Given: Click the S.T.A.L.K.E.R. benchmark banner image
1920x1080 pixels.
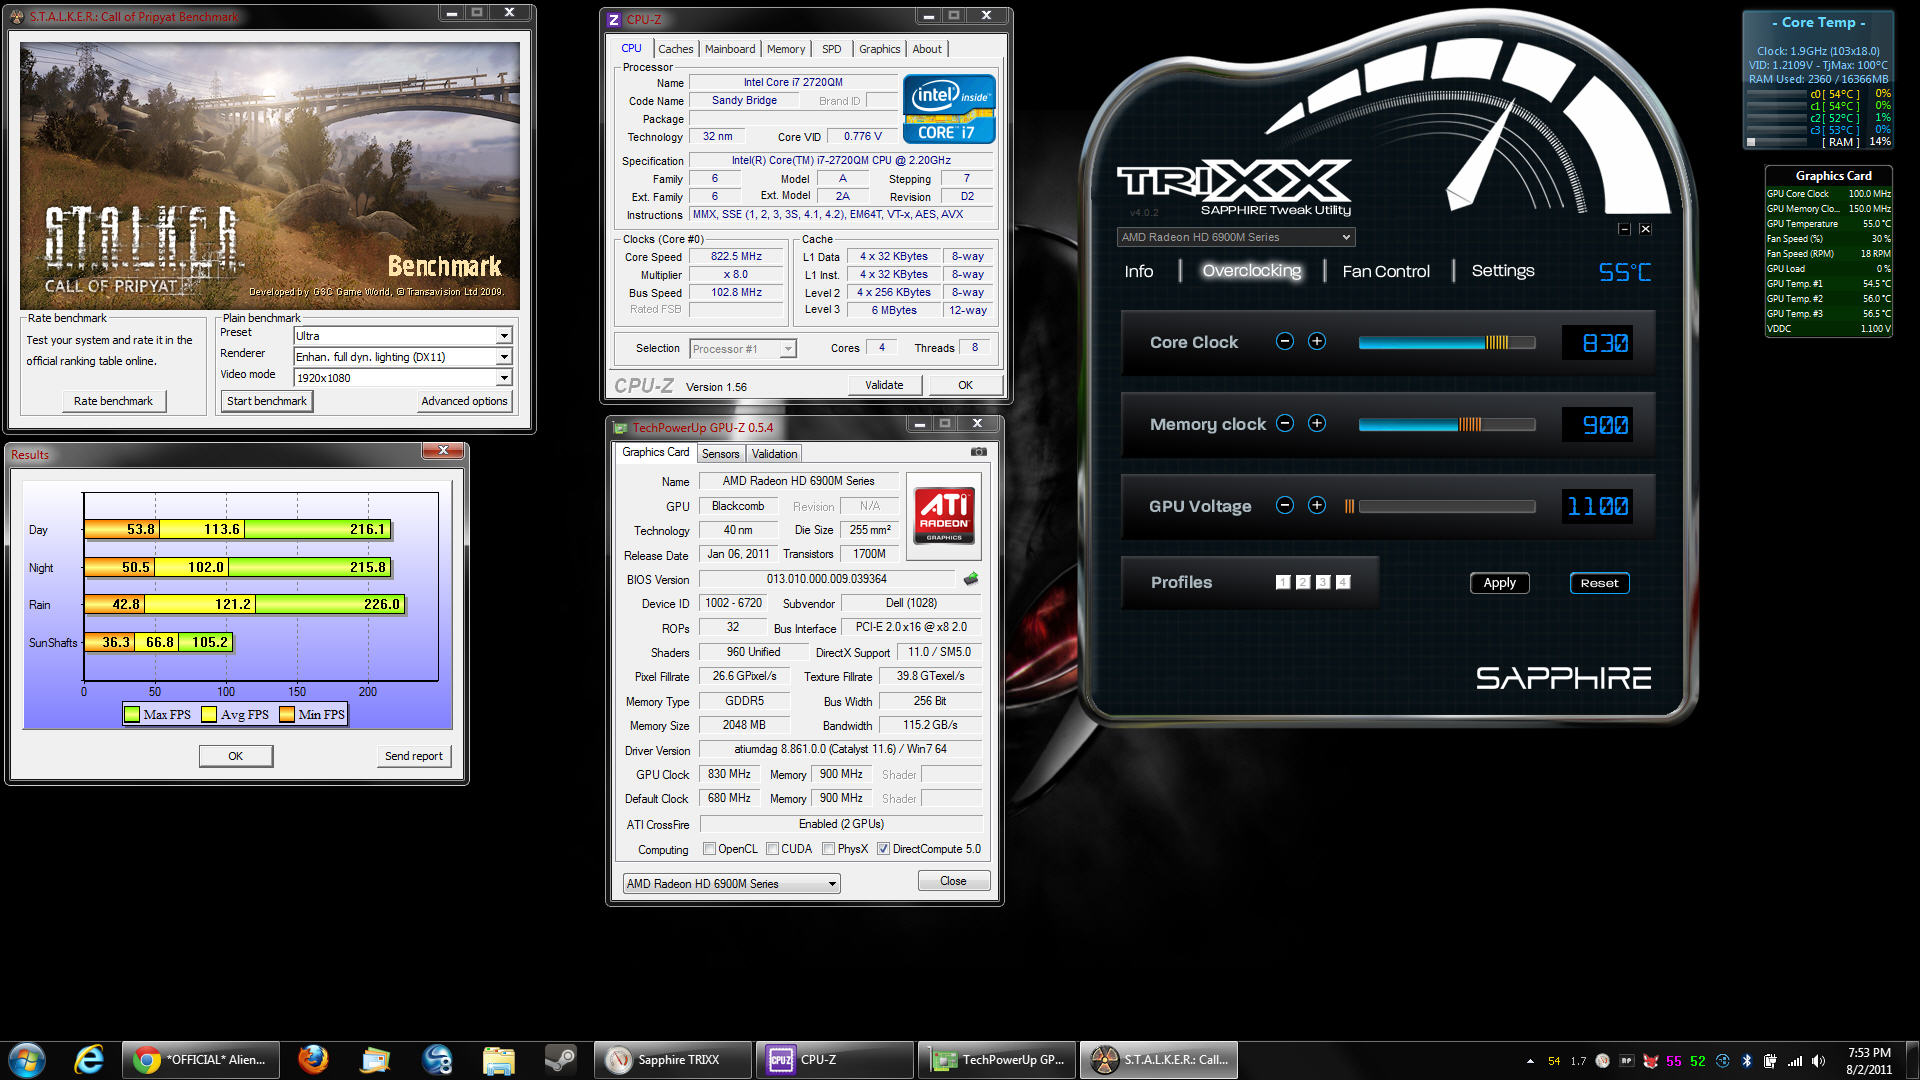Looking at the screenshot, I should 270,175.
